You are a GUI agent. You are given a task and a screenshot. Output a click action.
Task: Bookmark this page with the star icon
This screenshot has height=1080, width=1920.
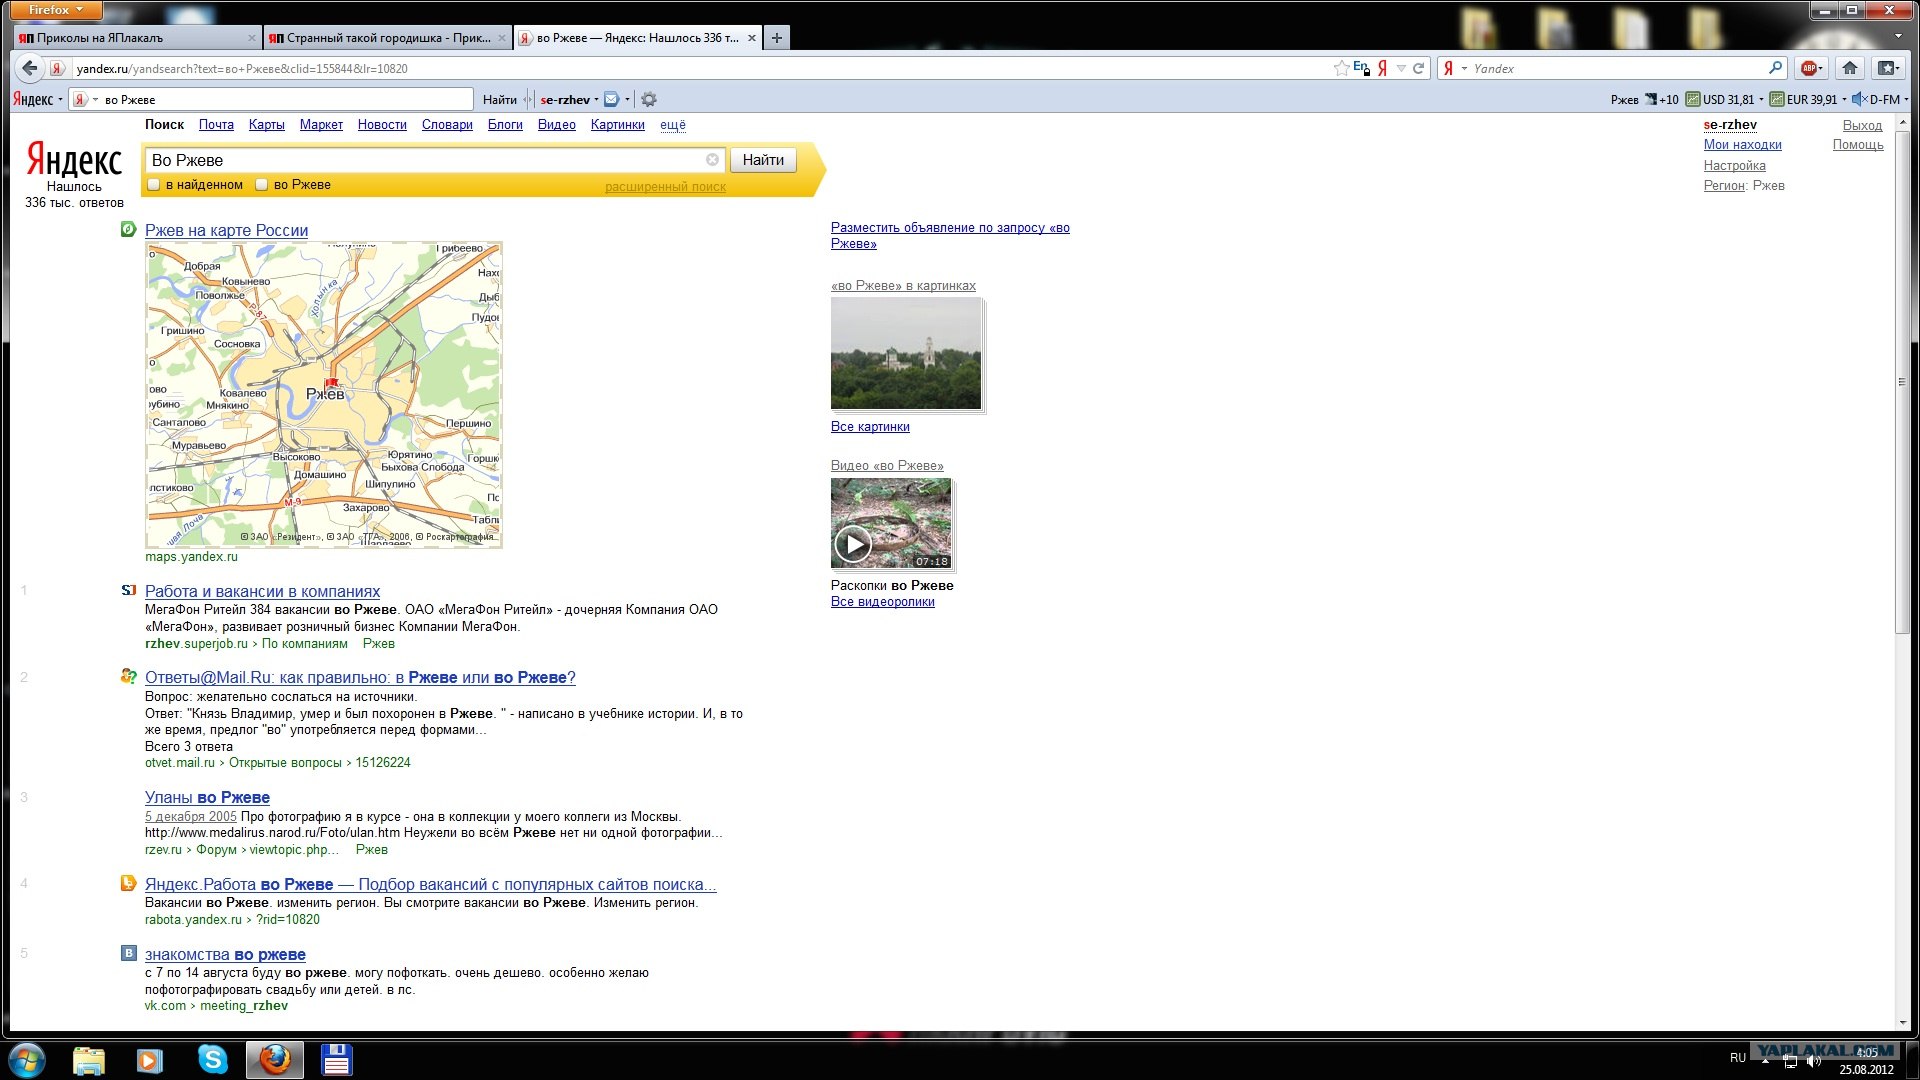pyautogui.click(x=1341, y=68)
